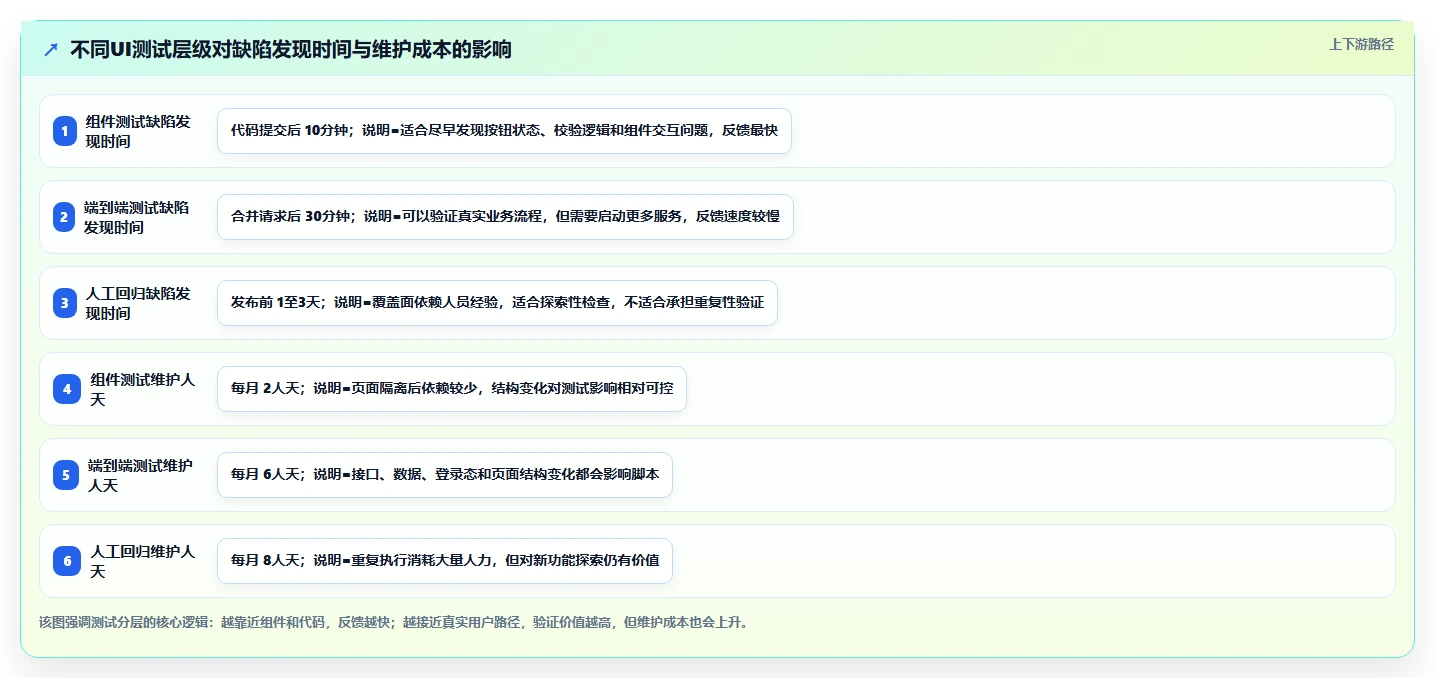Click the 组件测试维护人天 label
Screen dimensions: 1435x678
[x=143, y=389]
